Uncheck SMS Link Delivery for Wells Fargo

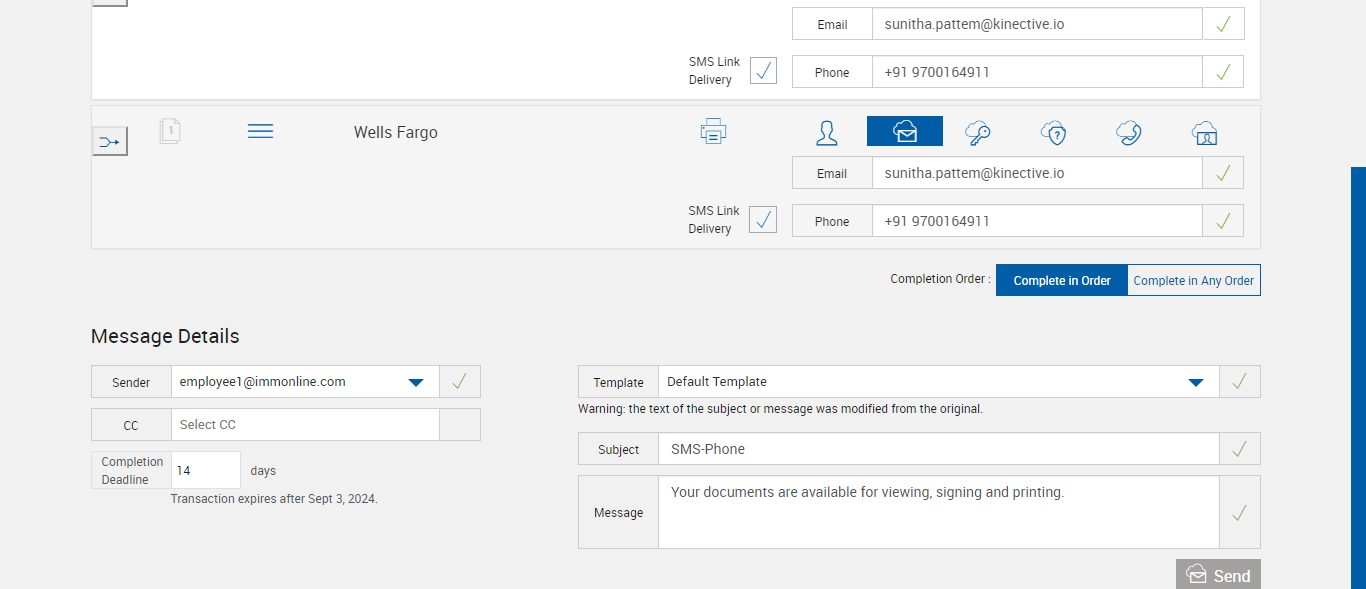[763, 220]
